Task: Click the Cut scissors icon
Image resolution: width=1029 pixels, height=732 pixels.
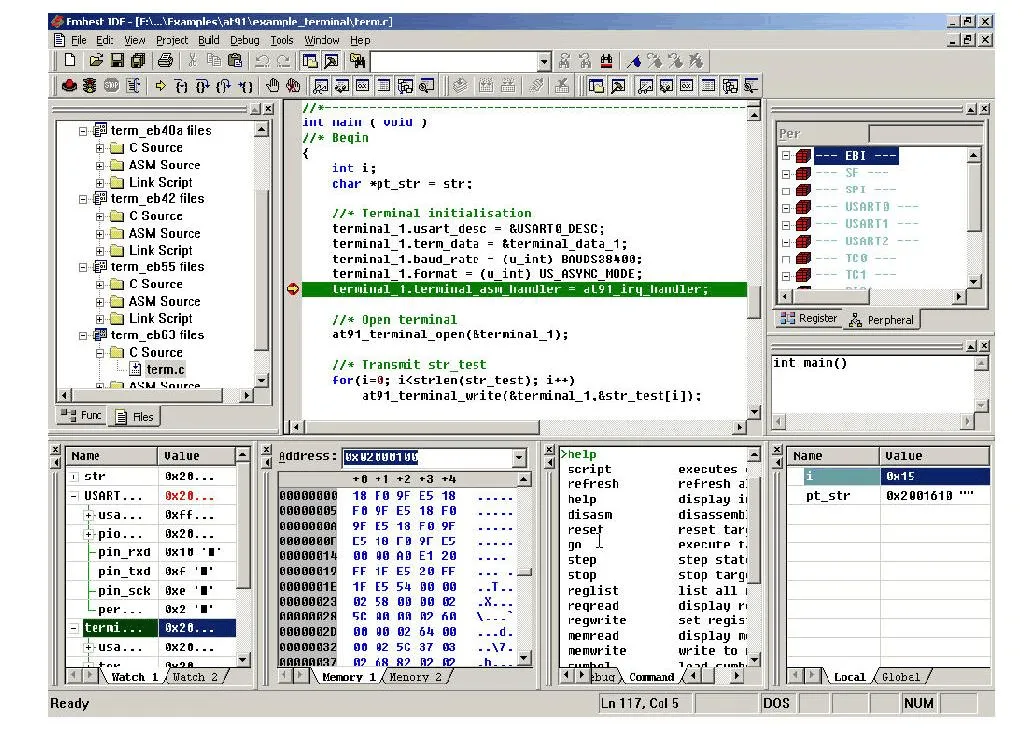Action: (192, 61)
